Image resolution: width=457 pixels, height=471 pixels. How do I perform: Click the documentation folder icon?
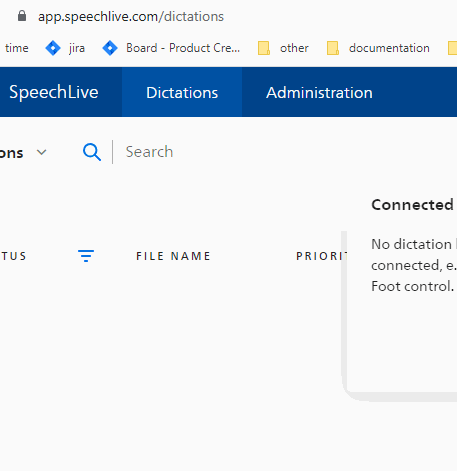tap(333, 48)
